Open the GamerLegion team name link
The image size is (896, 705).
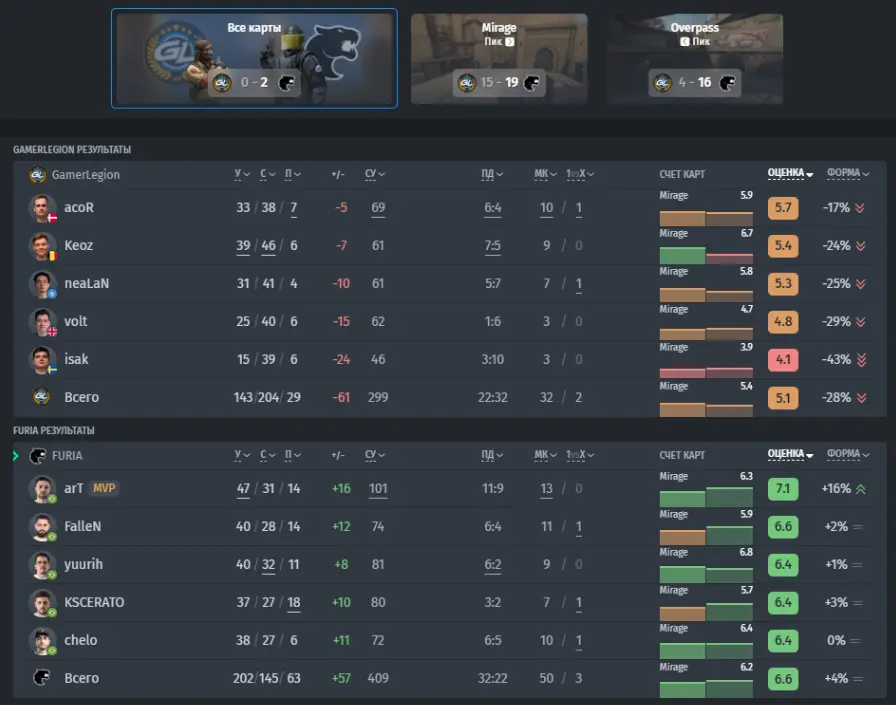(86, 175)
